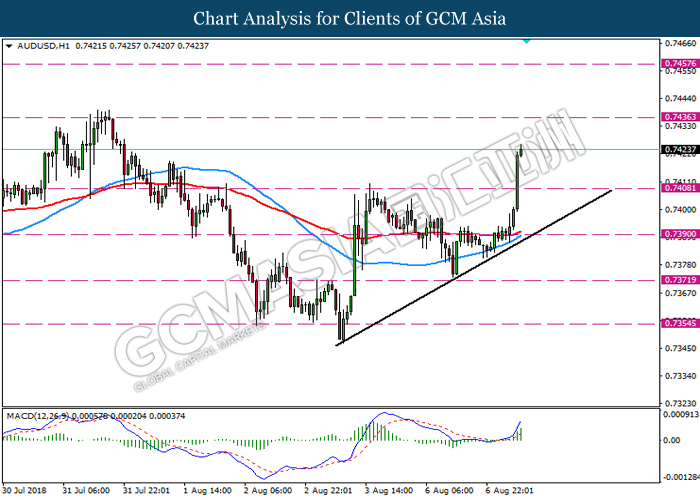
Task: Click the 1 Aug 14:00 time axis label
Action: [x=208, y=491]
